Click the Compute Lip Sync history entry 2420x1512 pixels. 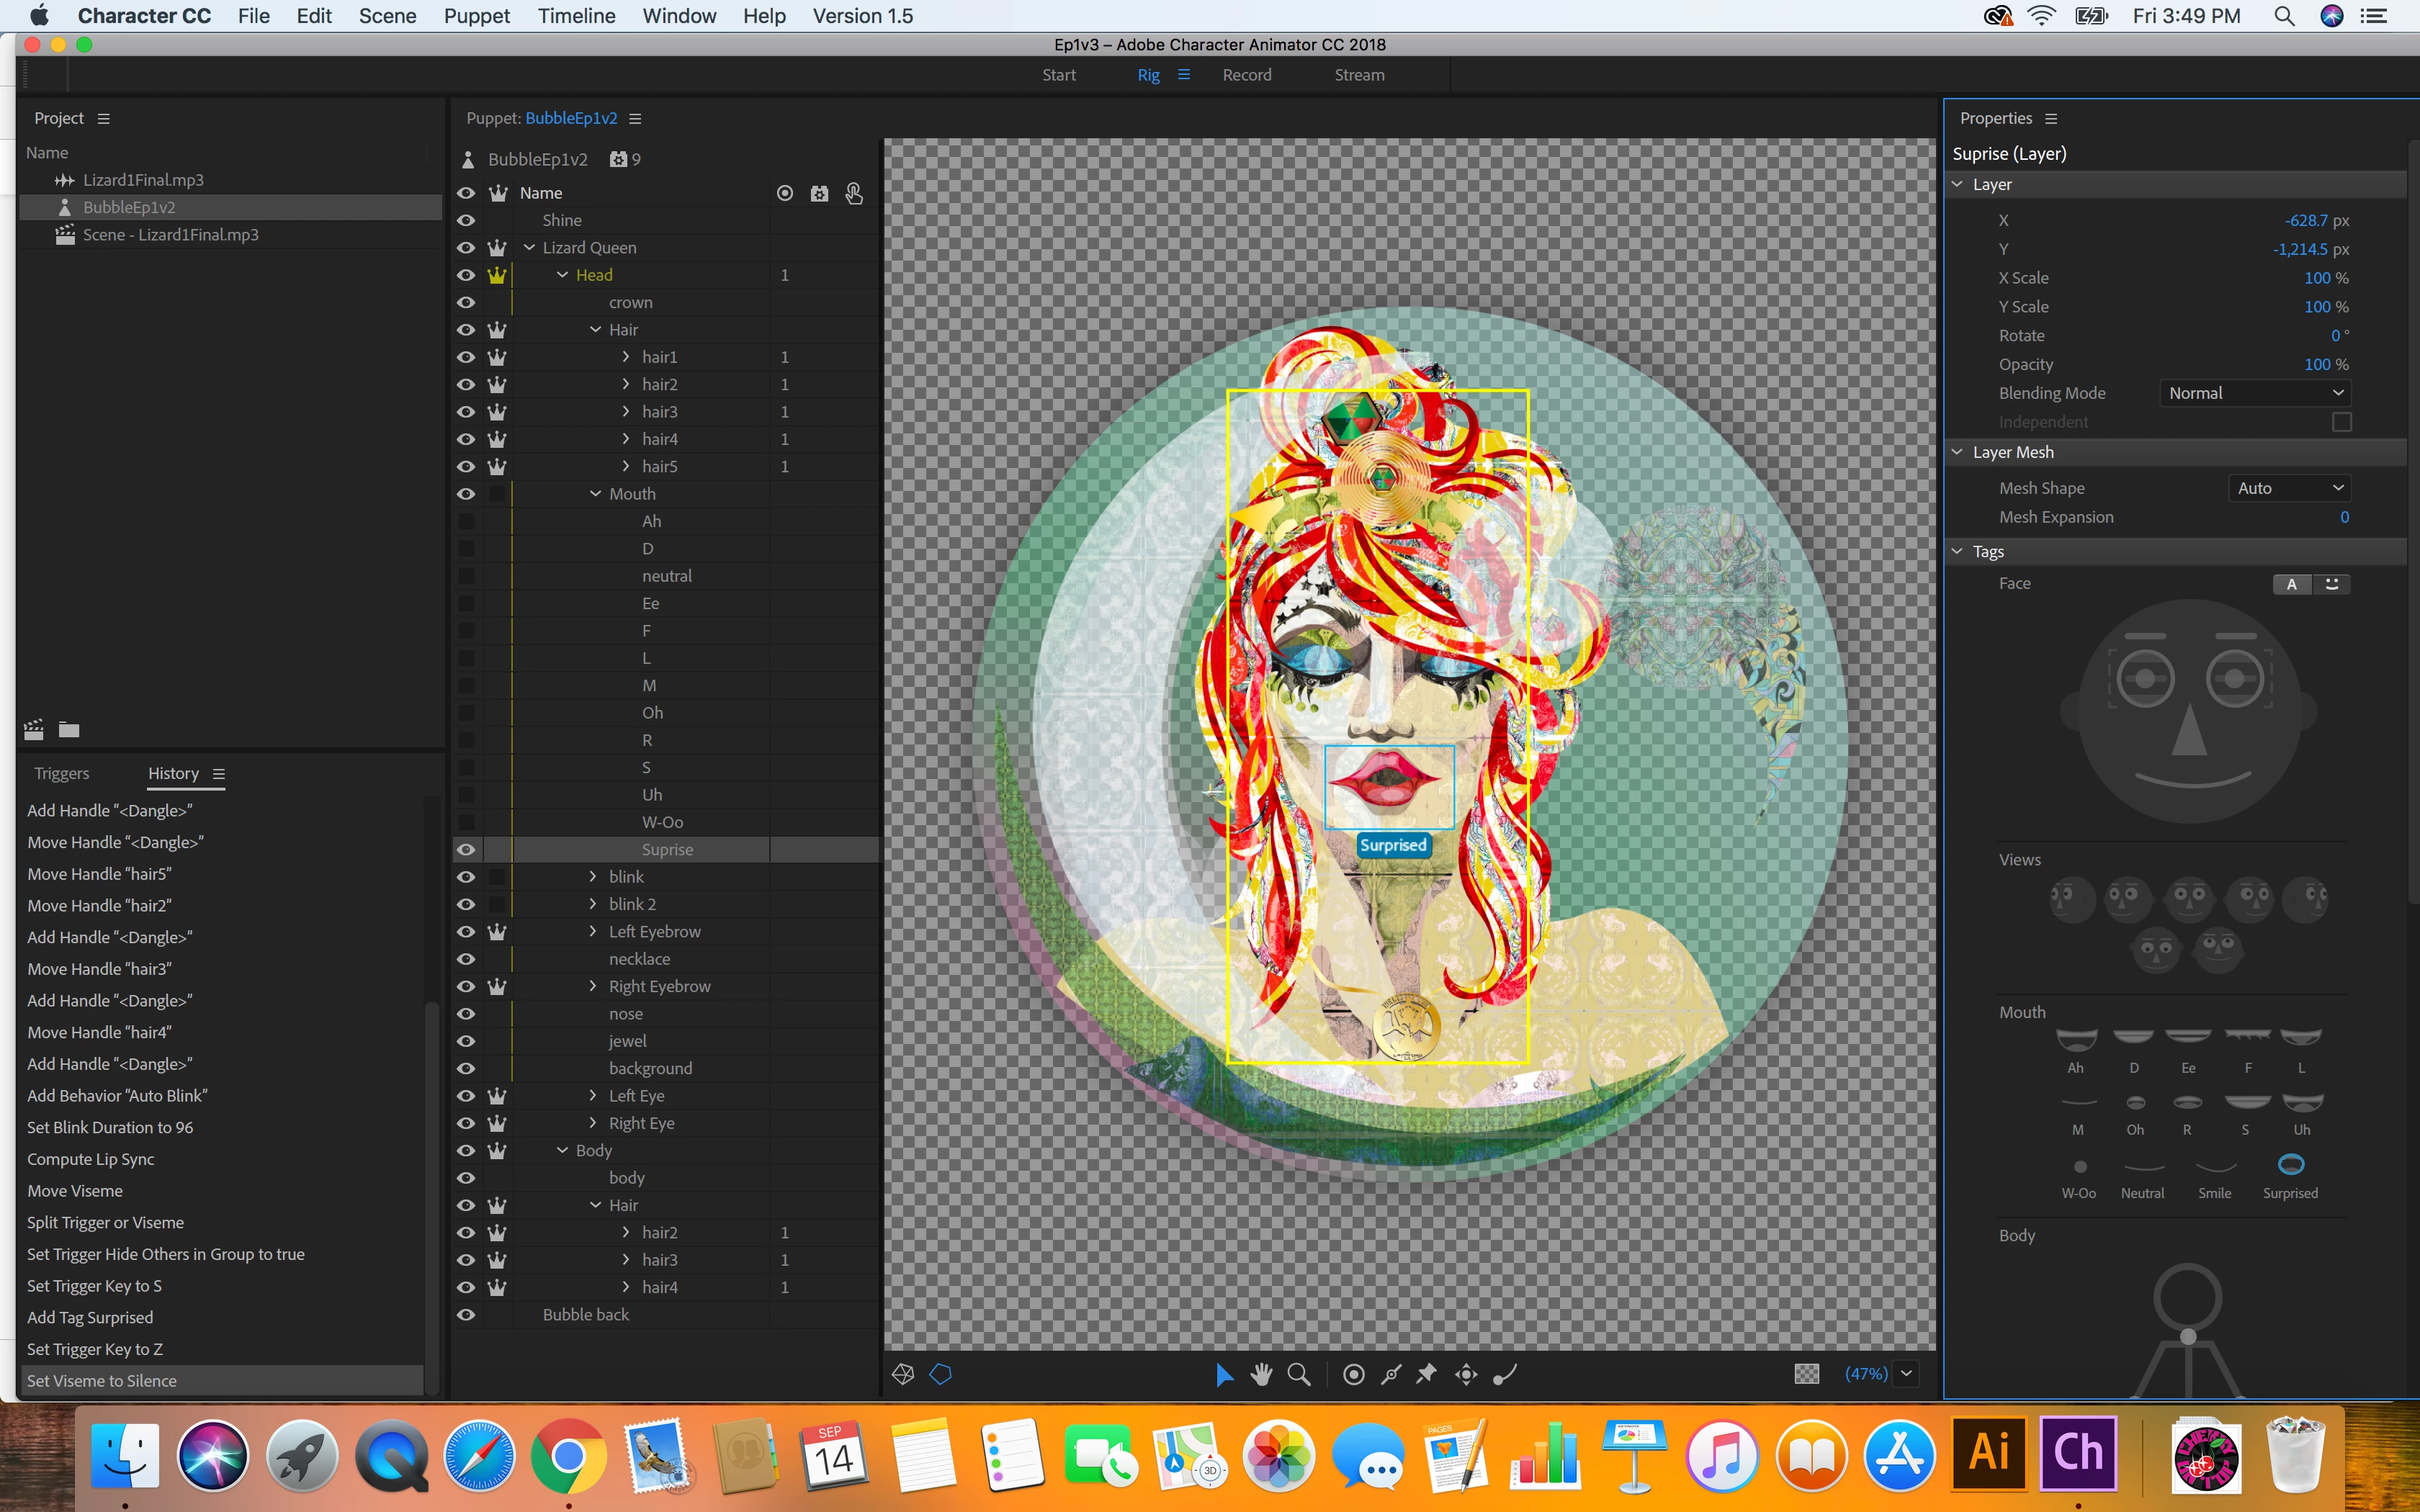coord(91,1159)
